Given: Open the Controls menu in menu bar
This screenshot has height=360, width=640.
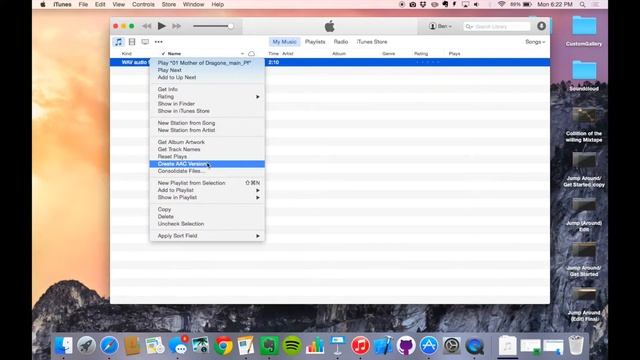Looking at the screenshot, I should pos(143,4).
